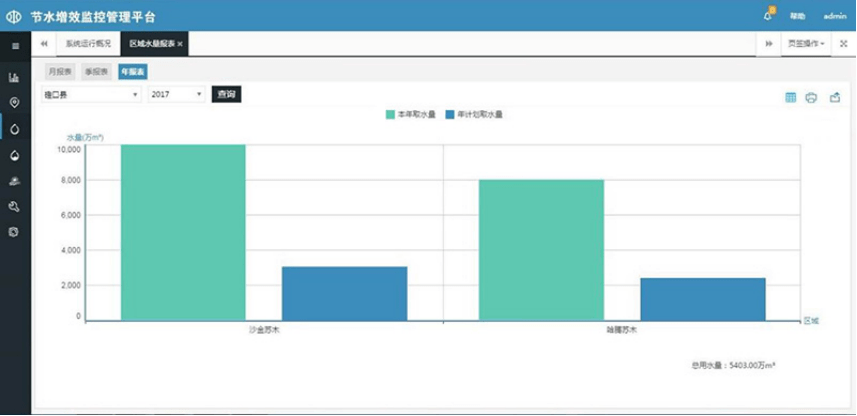
Task: Click the 帮助 help link
Action: tap(797, 16)
